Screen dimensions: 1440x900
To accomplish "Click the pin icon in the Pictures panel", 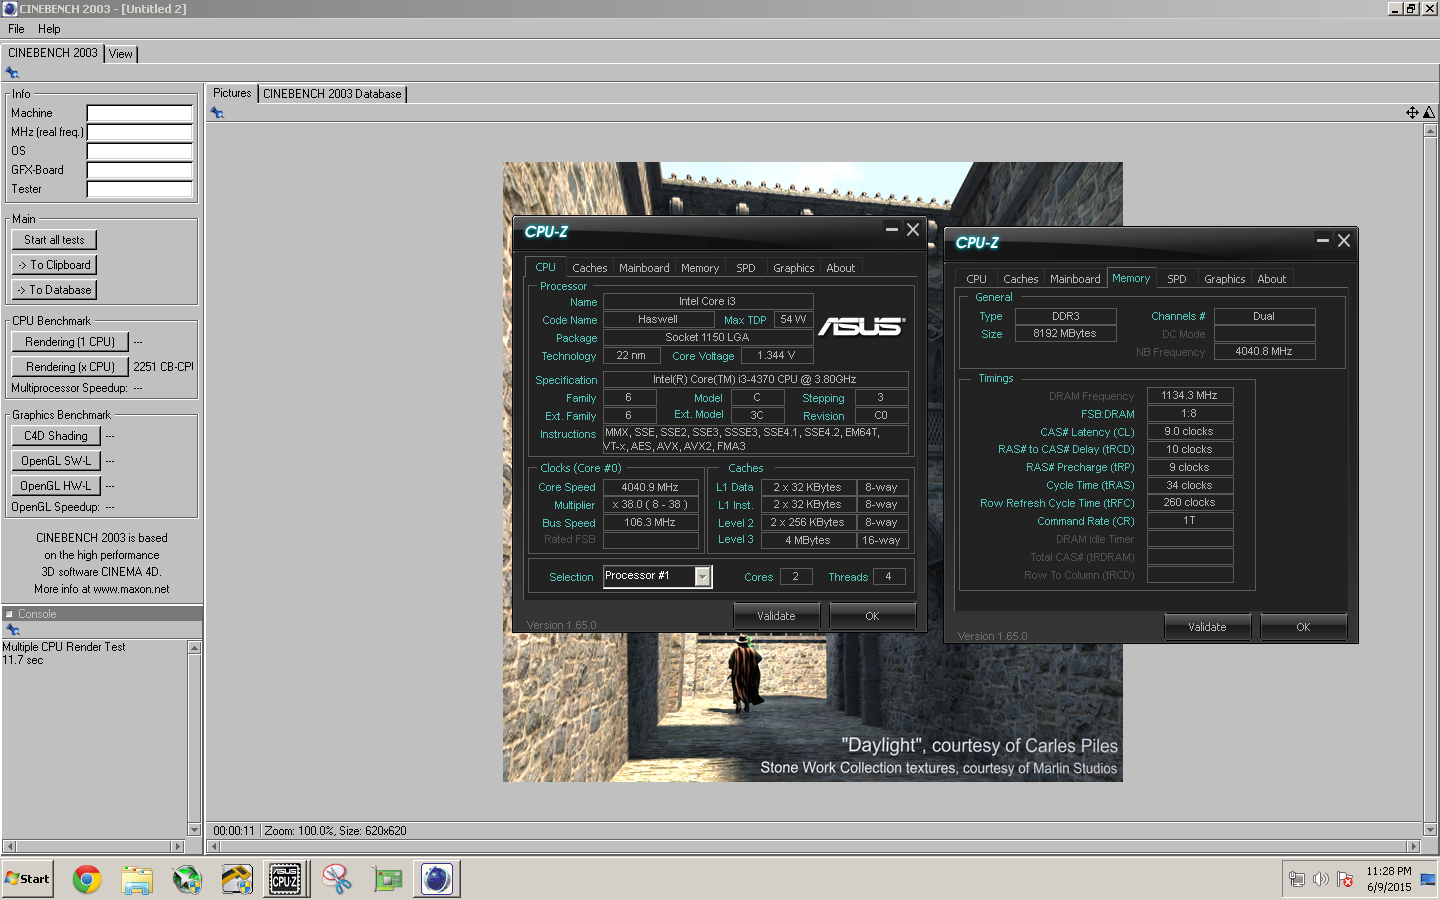I will 217,113.
